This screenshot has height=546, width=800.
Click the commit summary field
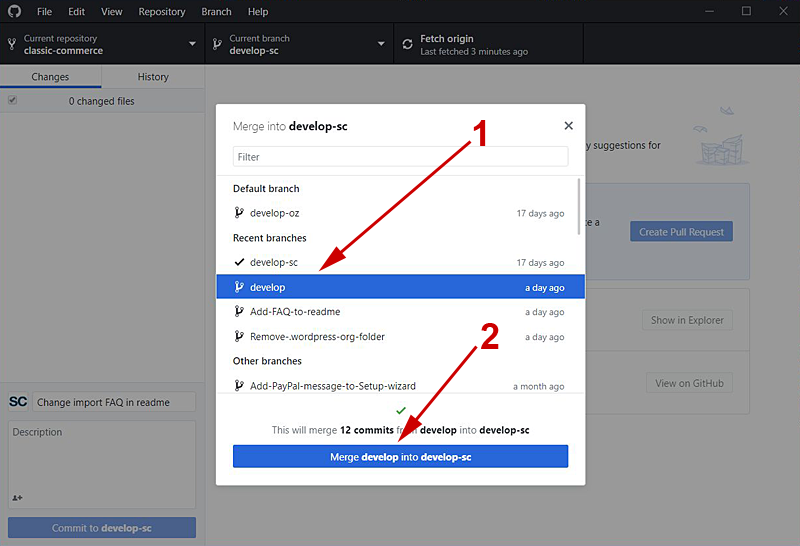click(114, 402)
